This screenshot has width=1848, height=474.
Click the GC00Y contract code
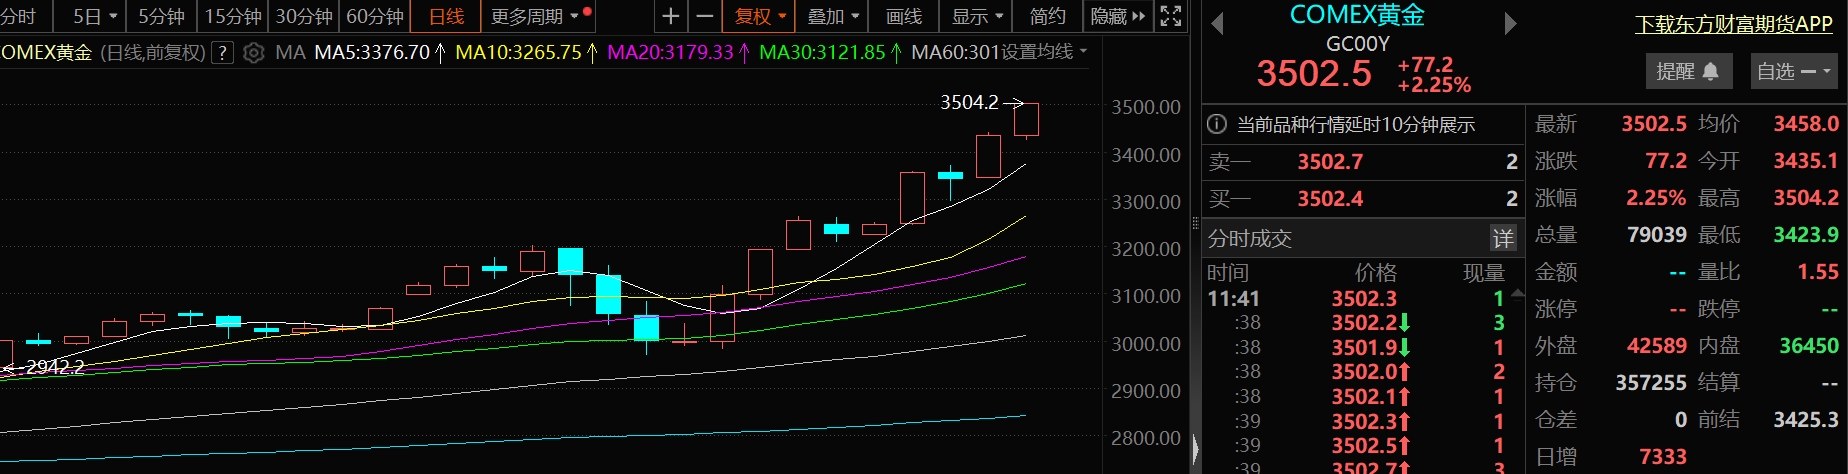coord(1357,44)
